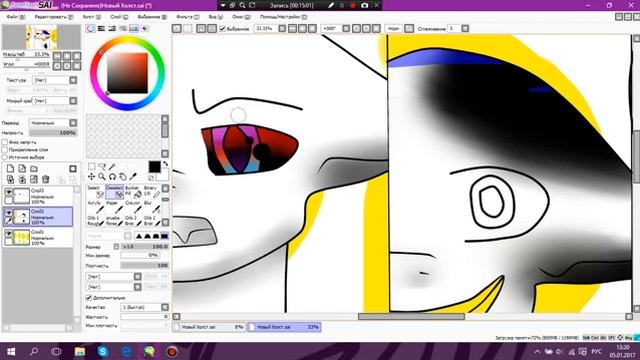
Task: Create a new normal layer
Action: pyautogui.click(x=10, y=168)
